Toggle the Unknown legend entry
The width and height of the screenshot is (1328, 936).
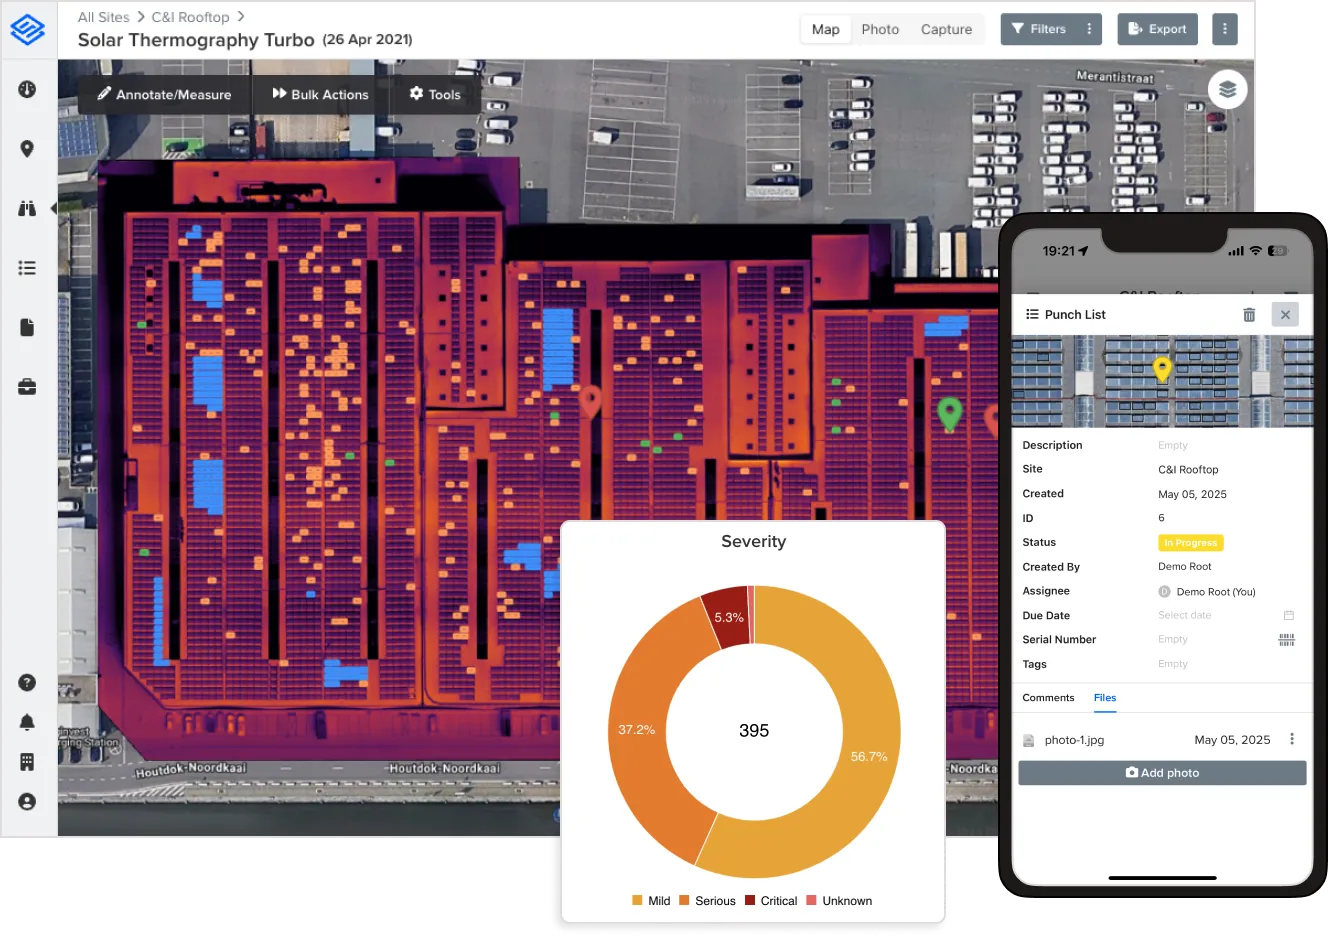click(839, 901)
